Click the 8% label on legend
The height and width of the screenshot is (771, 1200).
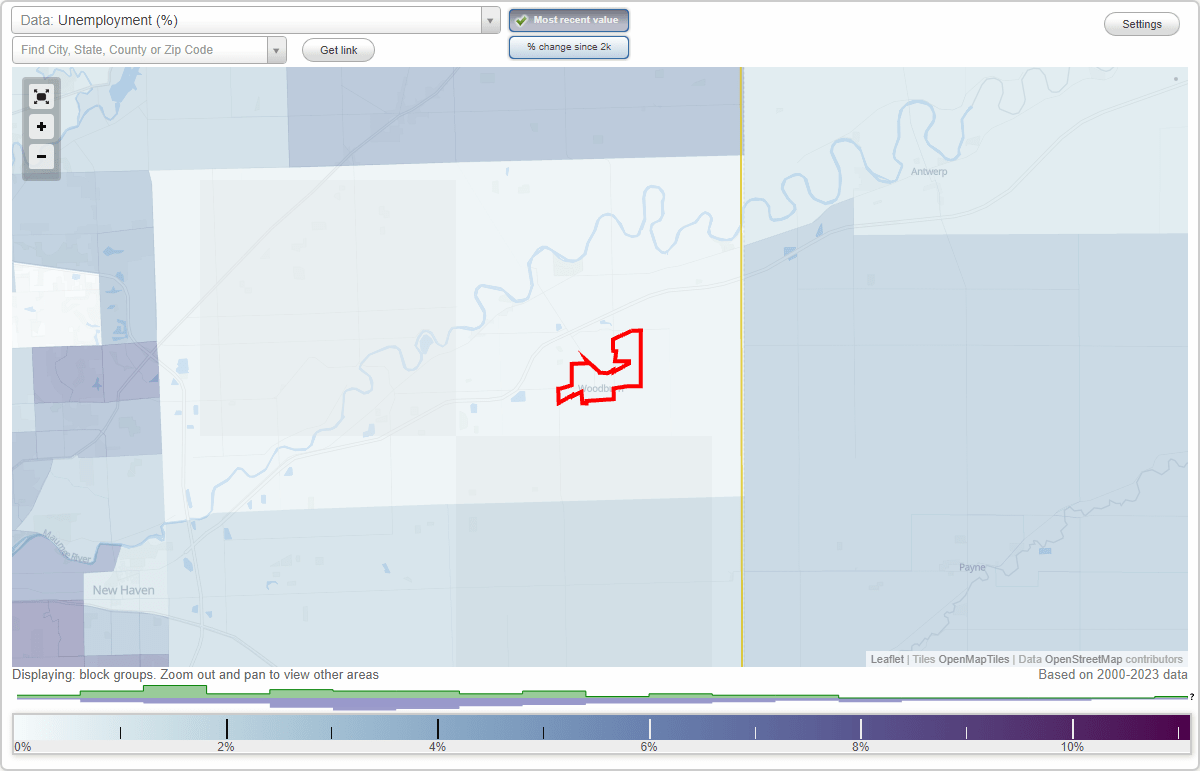click(860, 746)
